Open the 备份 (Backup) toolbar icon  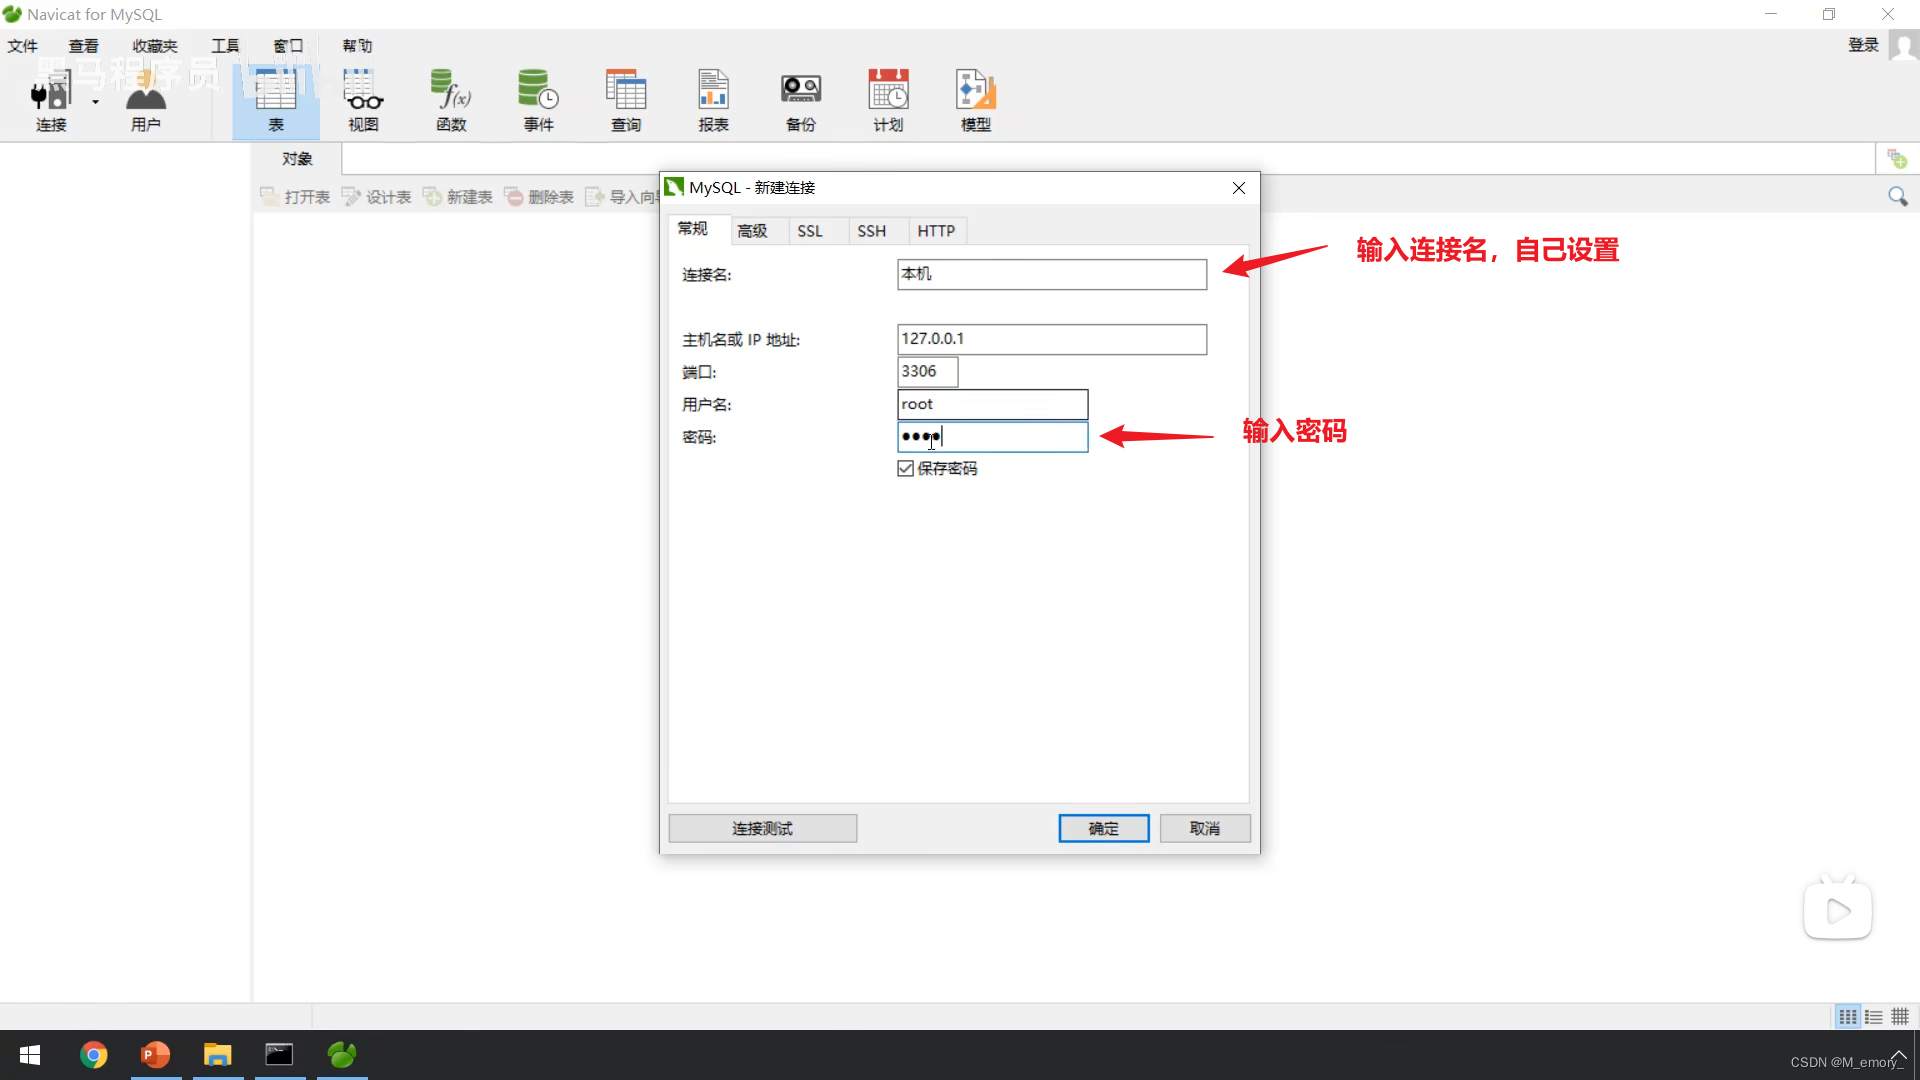coord(801,100)
